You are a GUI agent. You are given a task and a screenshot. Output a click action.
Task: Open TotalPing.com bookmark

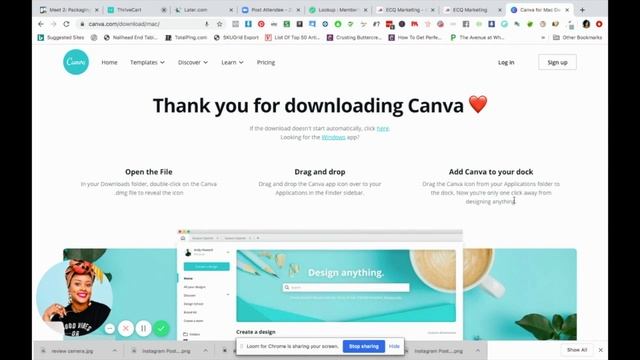(186, 38)
